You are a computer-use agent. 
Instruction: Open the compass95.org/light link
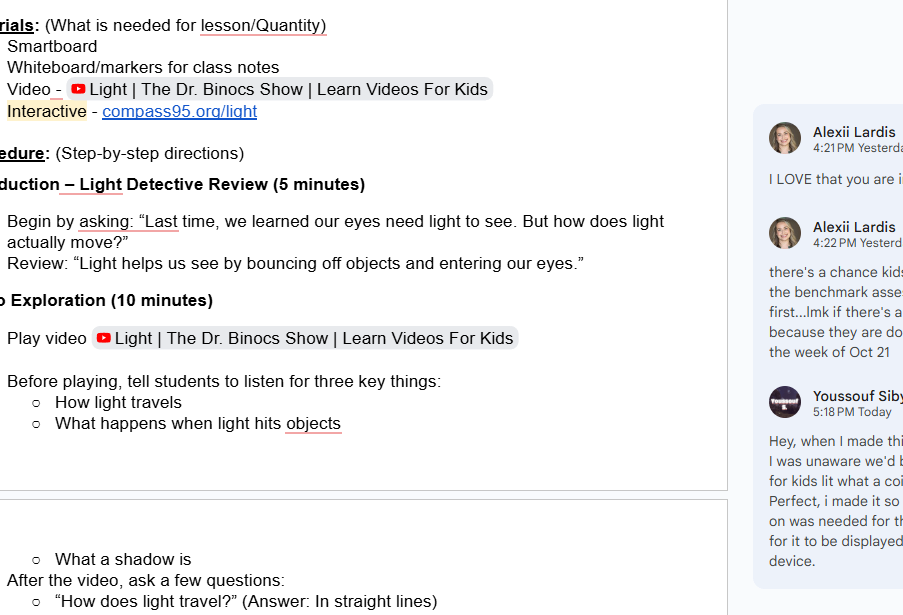pyautogui.click(x=179, y=111)
